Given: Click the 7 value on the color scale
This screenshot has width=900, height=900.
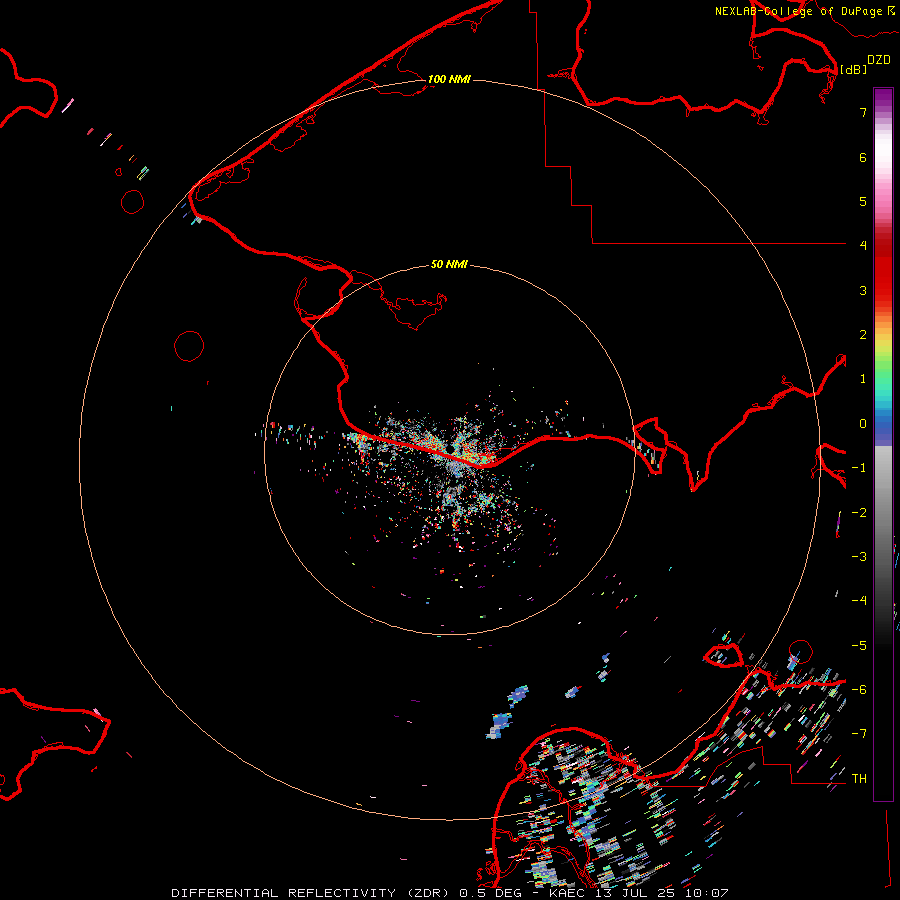Looking at the screenshot, I should pos(863,112).
